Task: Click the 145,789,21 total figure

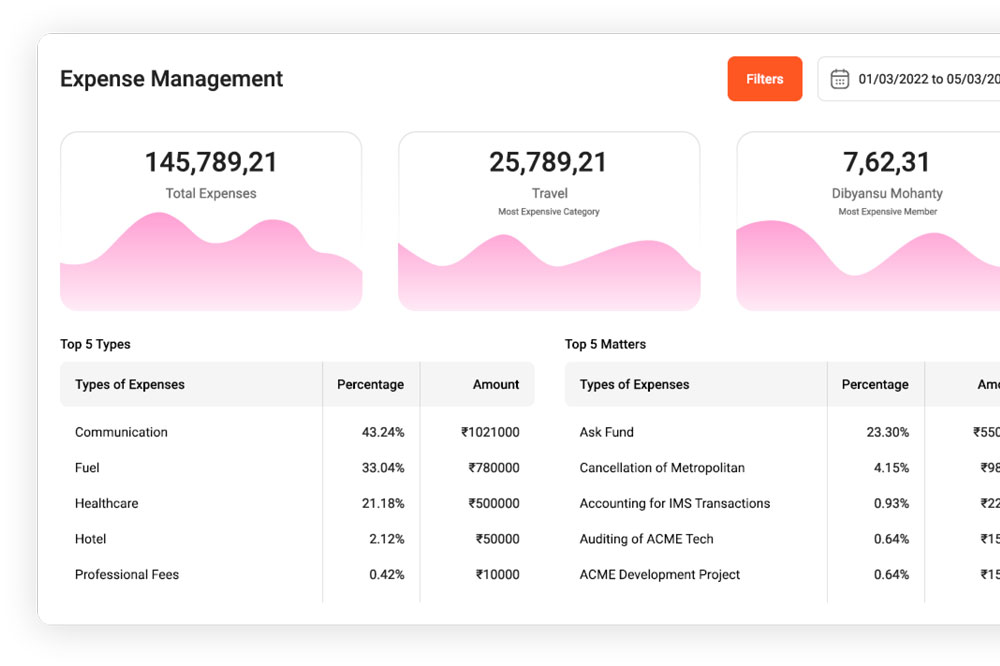Action: (211, 162)
